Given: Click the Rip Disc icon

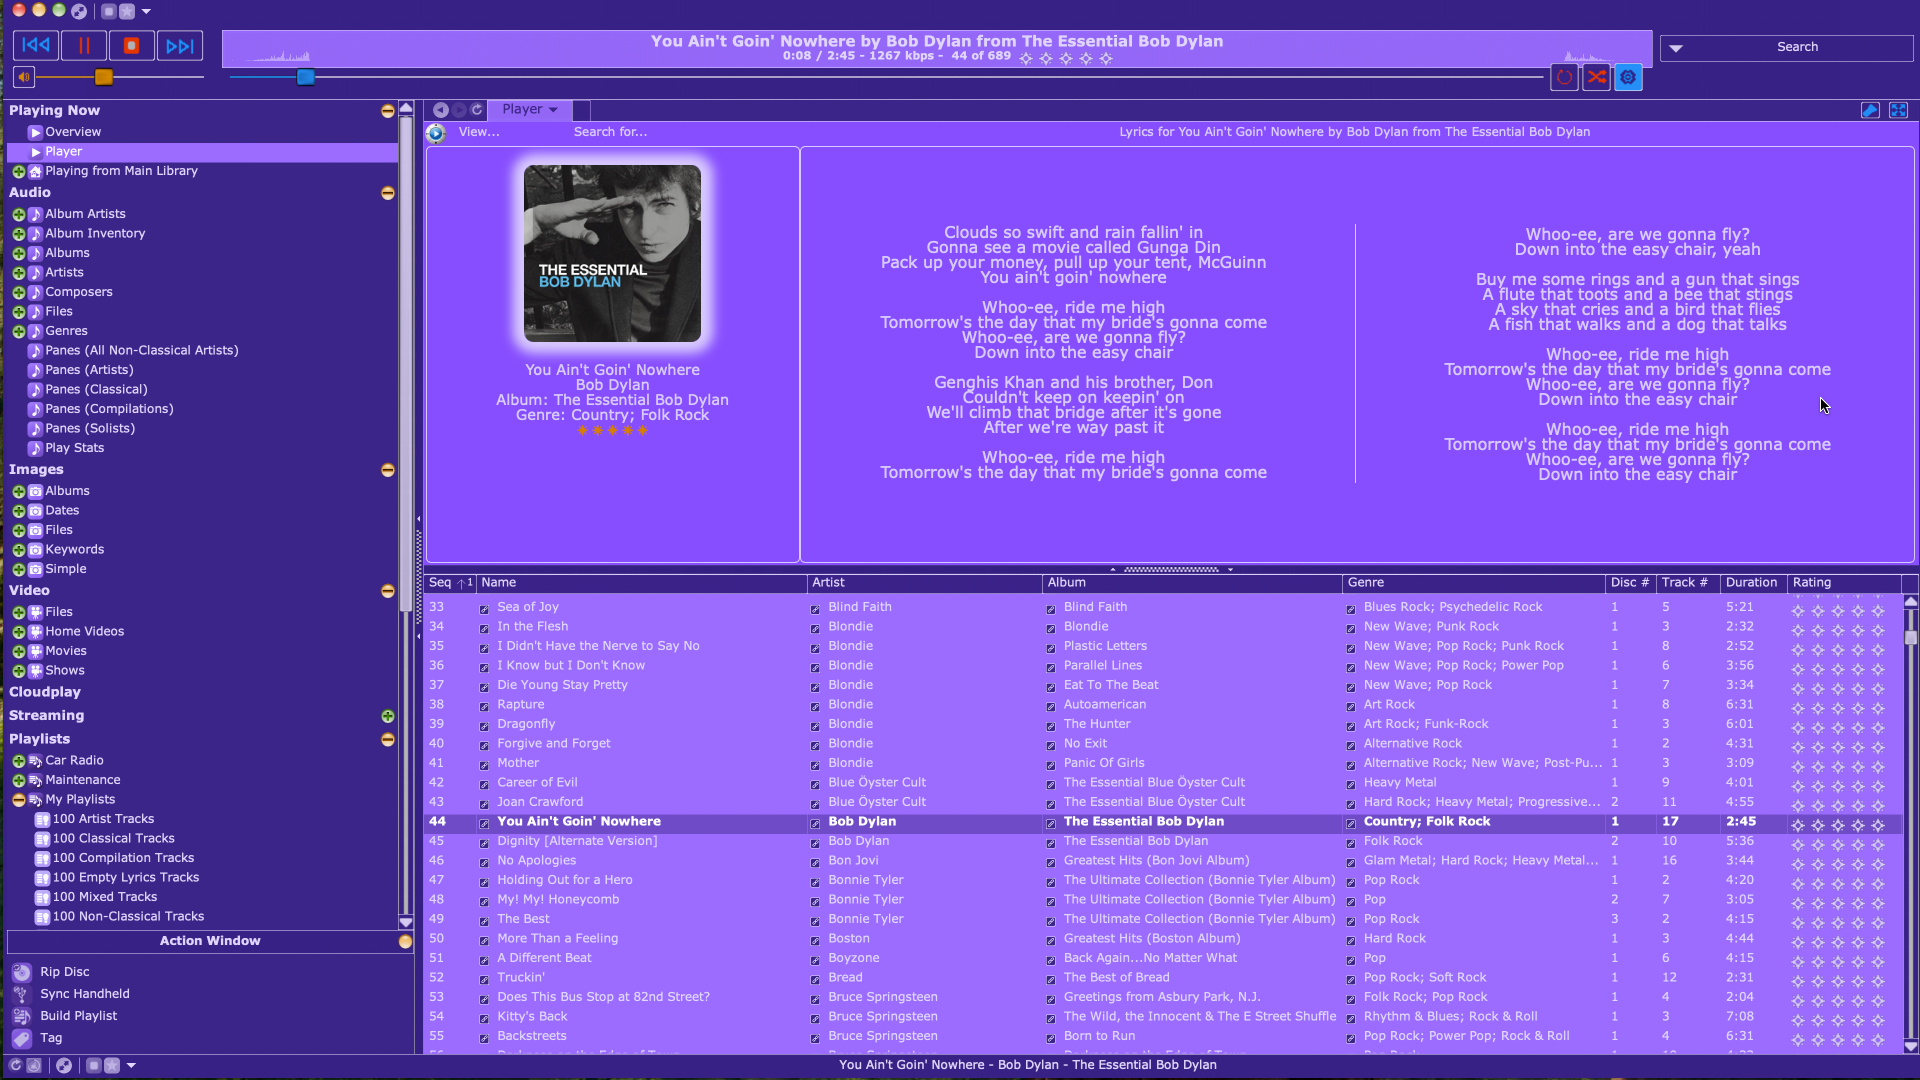Looking at the screenshot, I should (x=22, y=972).
